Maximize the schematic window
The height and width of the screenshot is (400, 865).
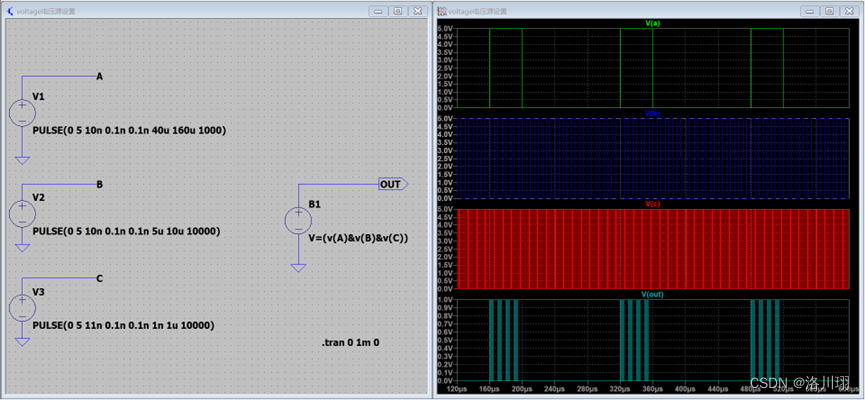397,11
